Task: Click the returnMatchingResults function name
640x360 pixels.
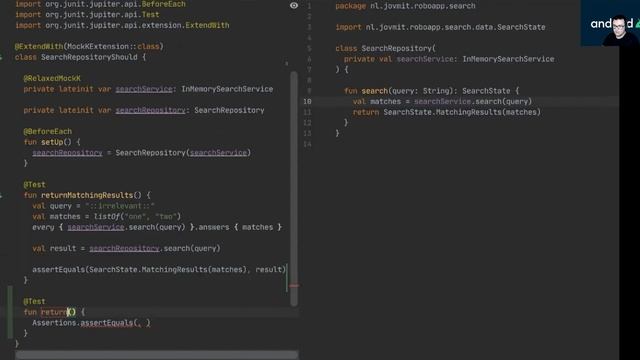Action: point(87,195)
